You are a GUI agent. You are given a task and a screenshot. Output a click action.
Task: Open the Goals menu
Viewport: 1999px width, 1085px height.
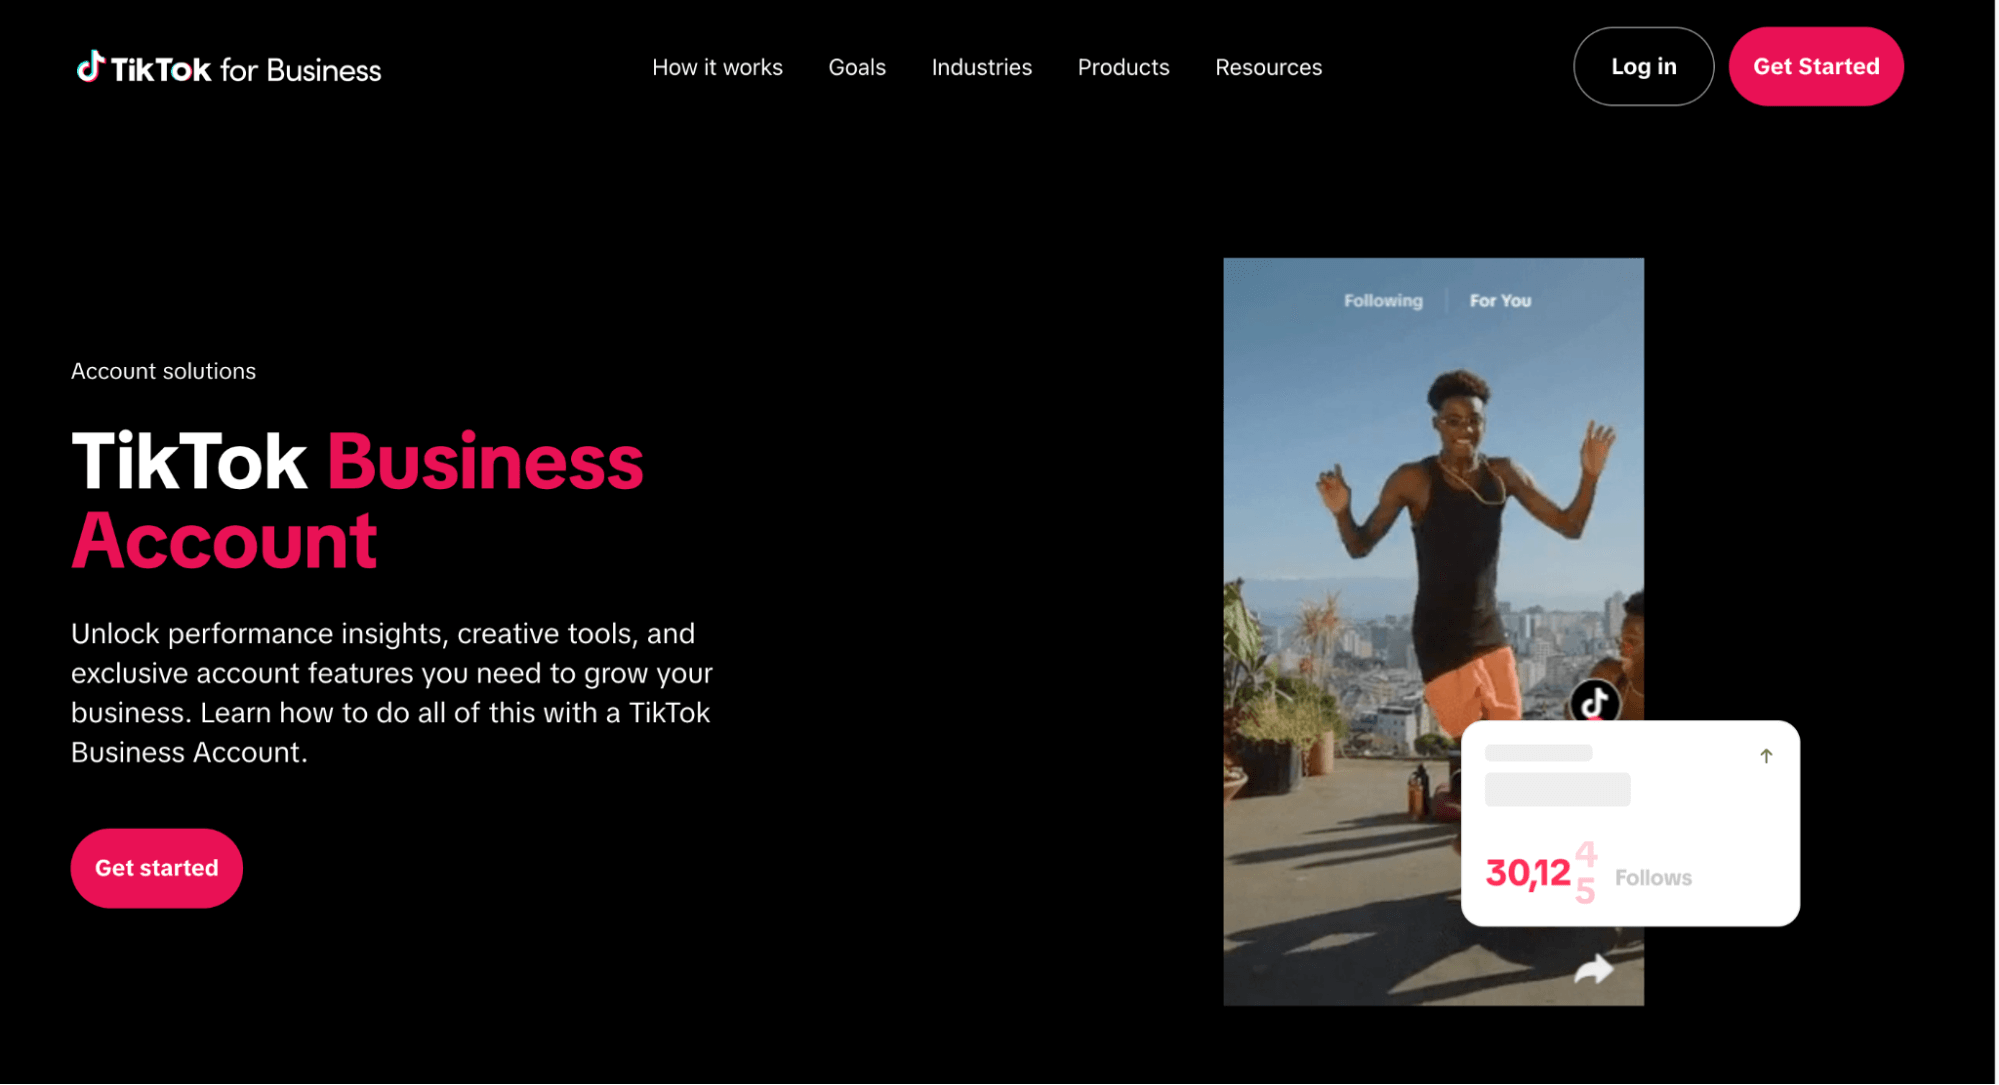pos(858,67)
